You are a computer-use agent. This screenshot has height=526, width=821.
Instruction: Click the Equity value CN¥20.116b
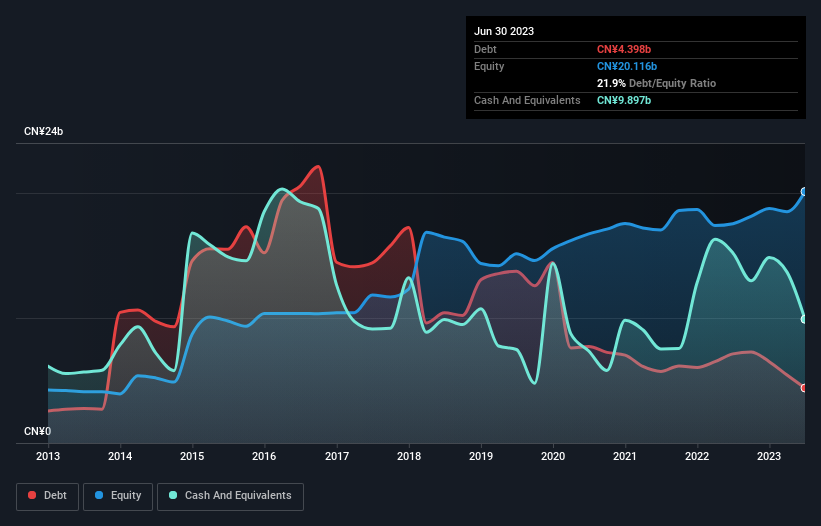point(627,66)
